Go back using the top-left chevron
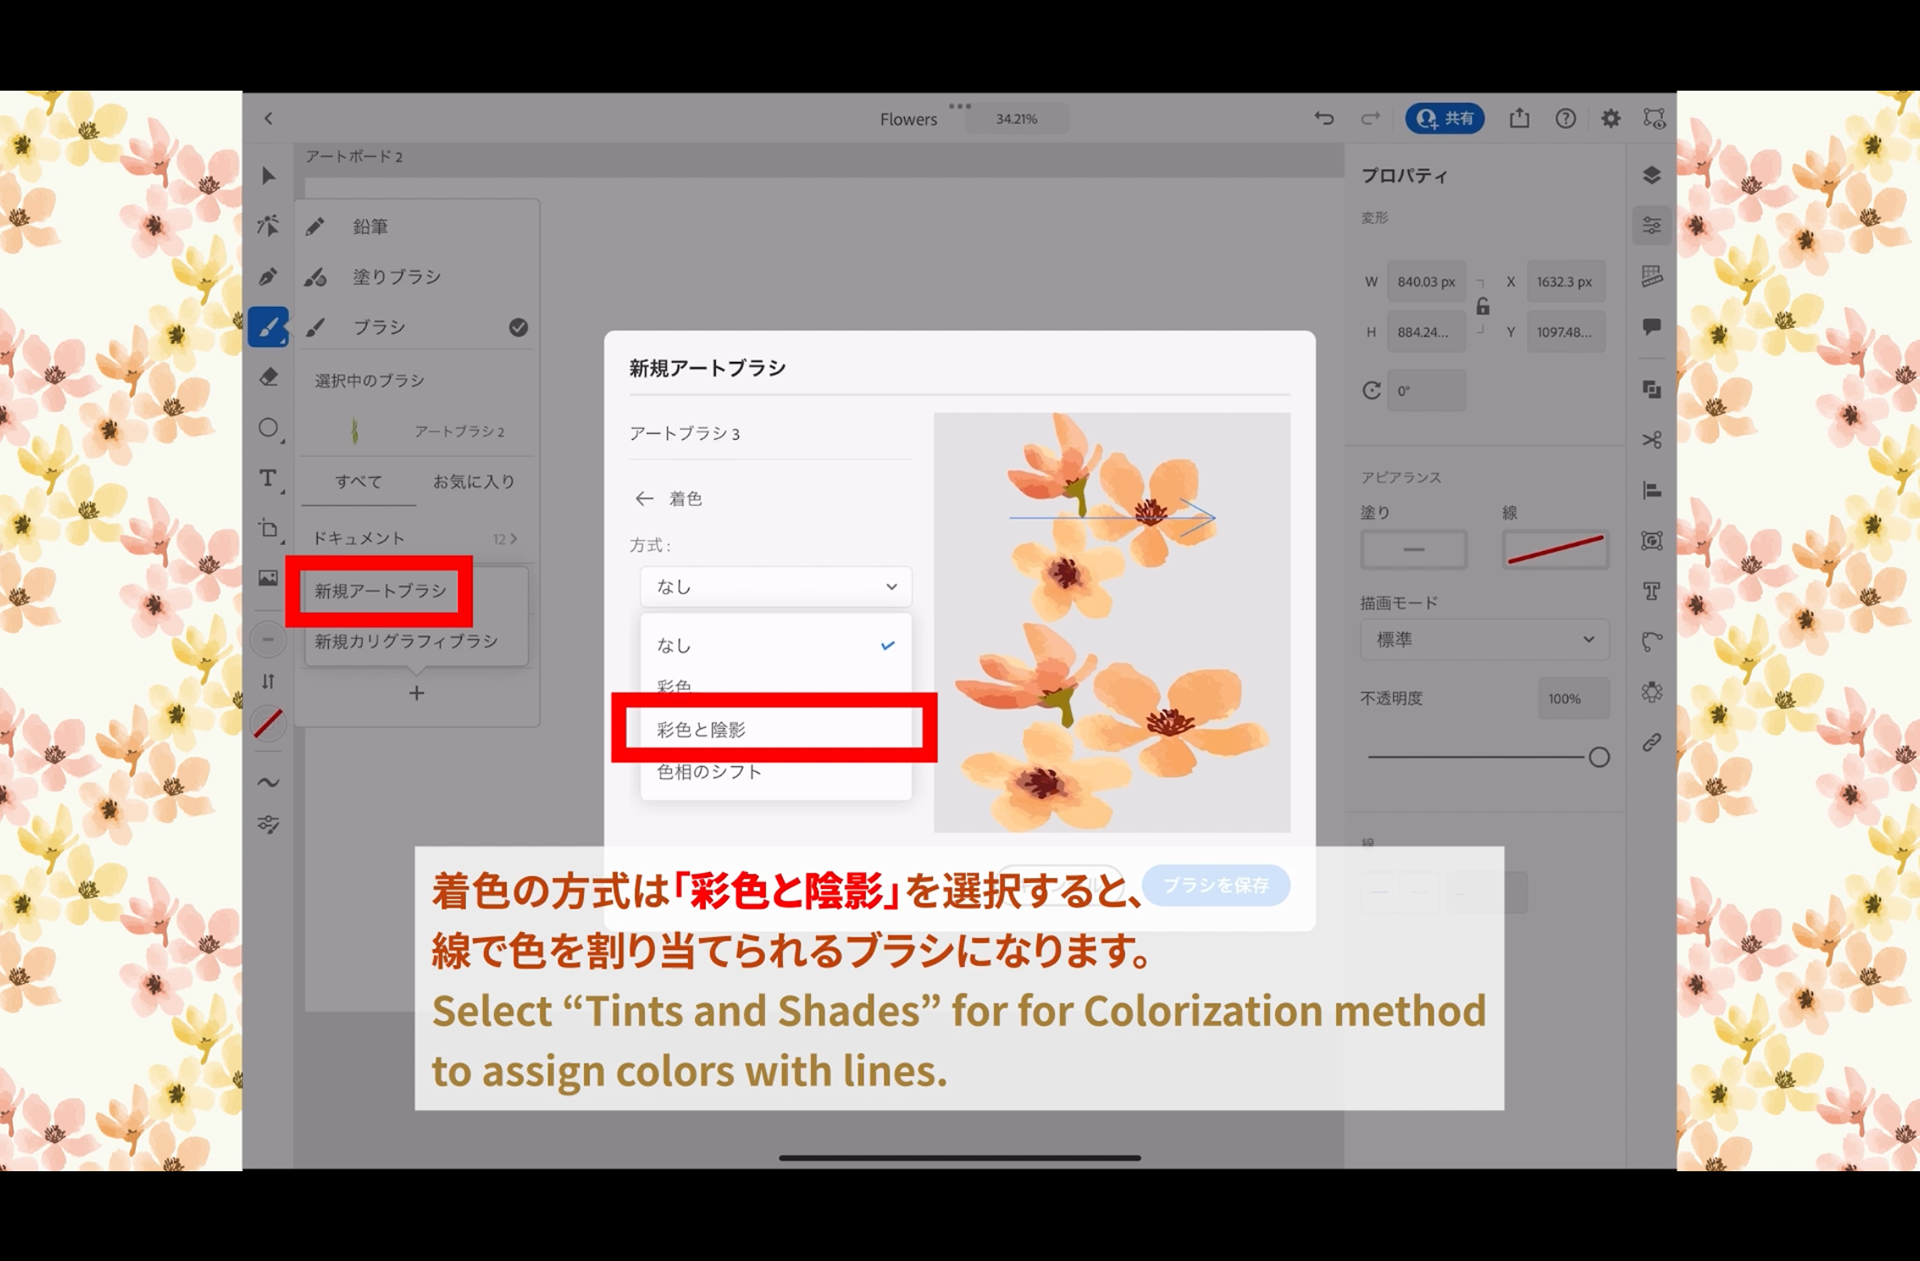The width and height of the screenshot is (1920, 1261). point(268,119)
